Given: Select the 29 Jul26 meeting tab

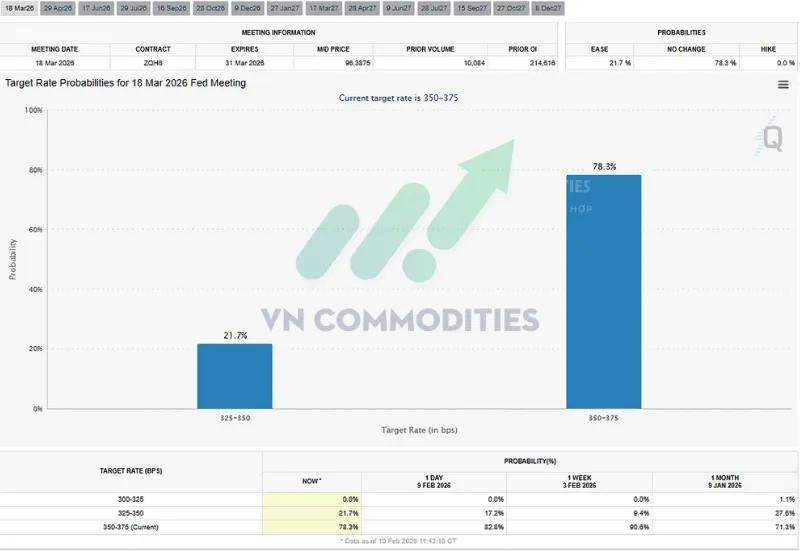Looking at the screenshot, I should click(134, 8).
